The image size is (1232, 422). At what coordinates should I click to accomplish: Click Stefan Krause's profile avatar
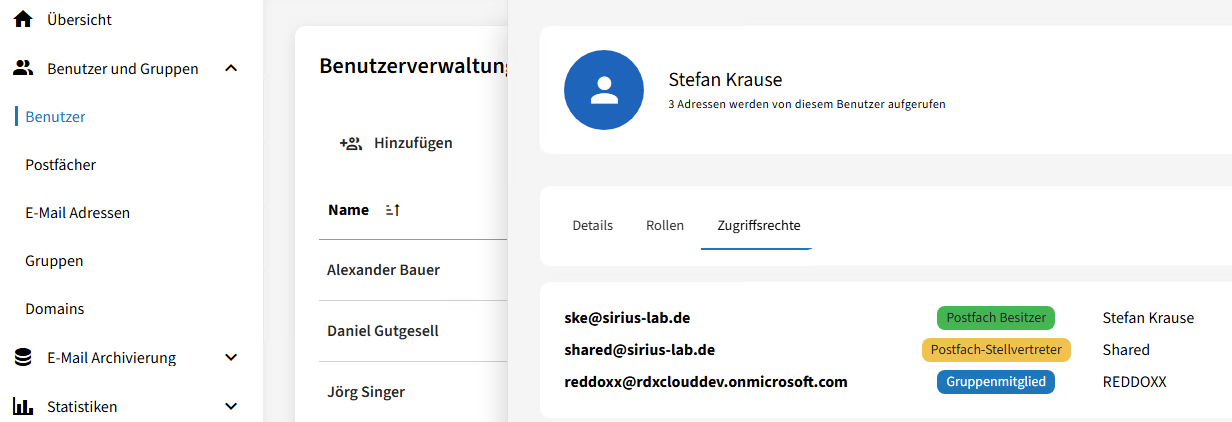(604, 91)
